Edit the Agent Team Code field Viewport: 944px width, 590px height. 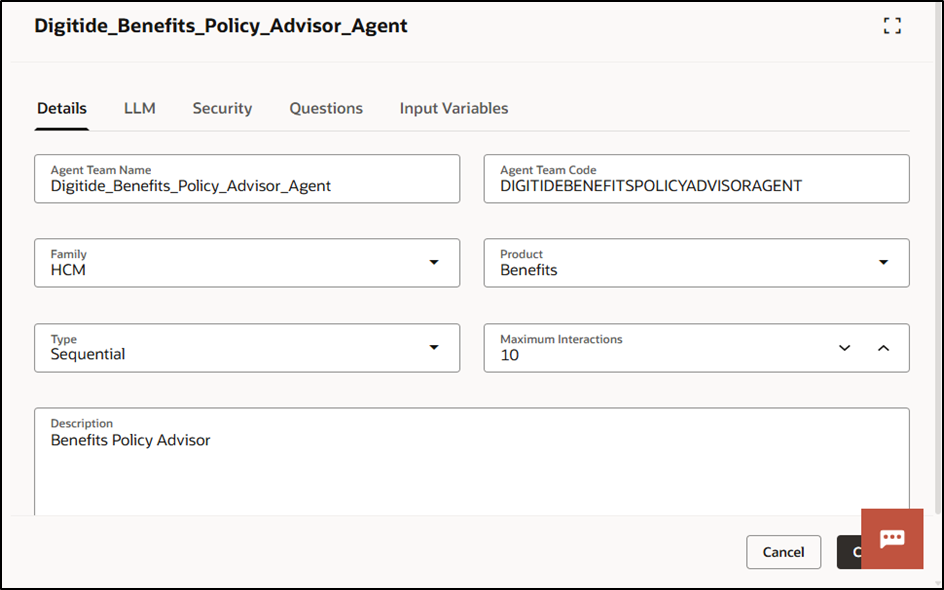pyautogui.click(x=697, y=179)
